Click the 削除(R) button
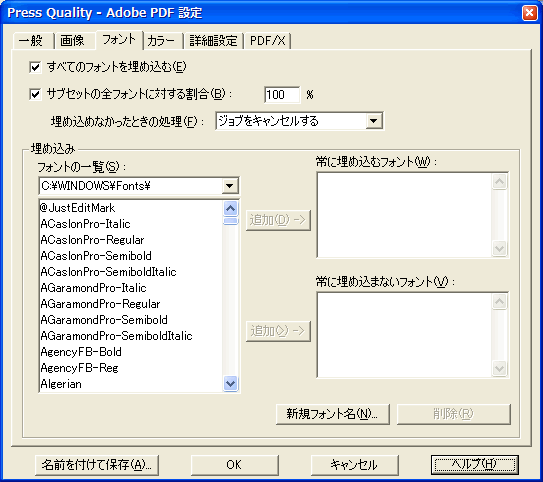 pyautogui.click(x=454, y=414)
